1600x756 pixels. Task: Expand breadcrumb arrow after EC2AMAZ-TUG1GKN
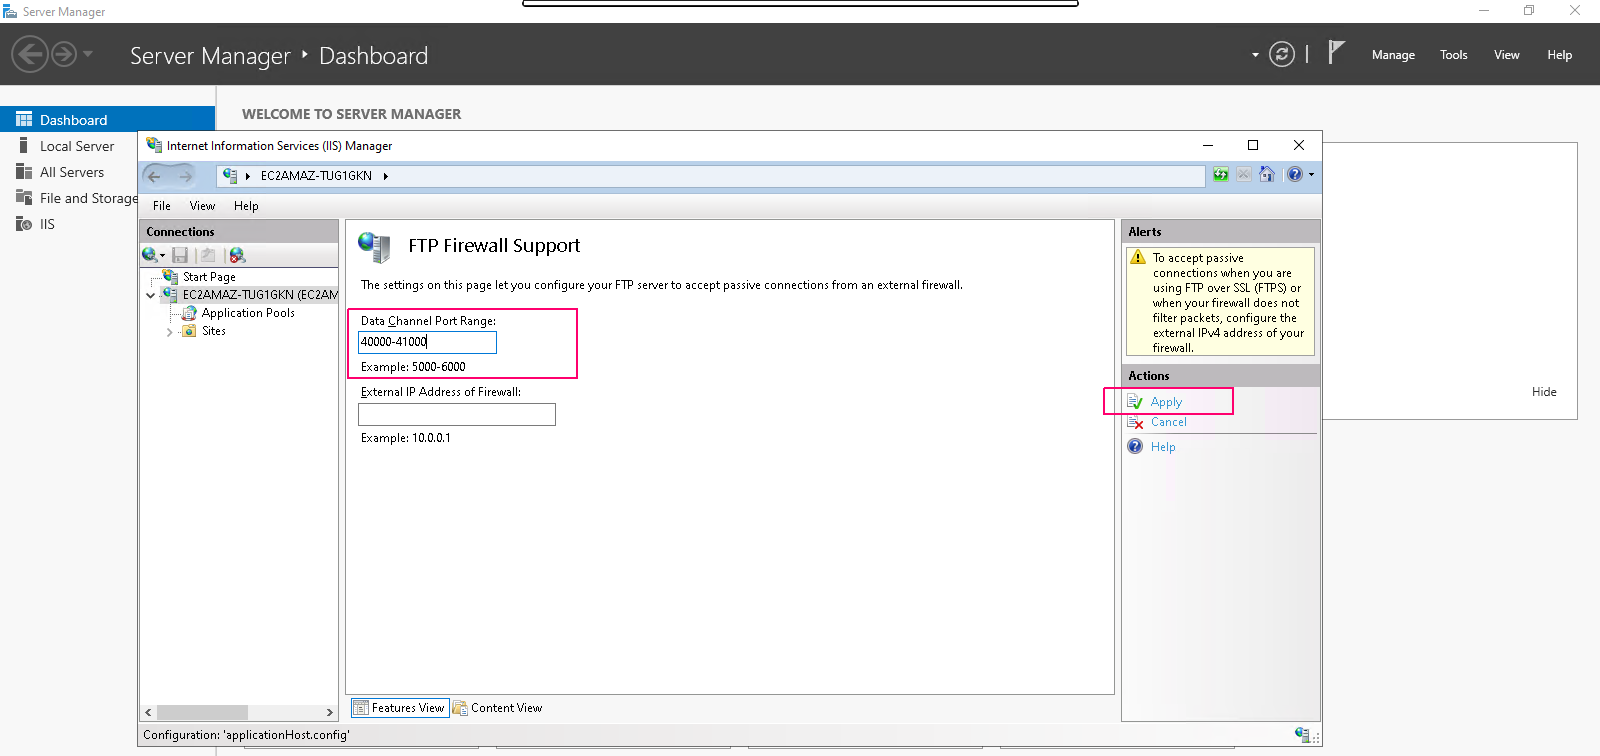[x=386, y=176]
